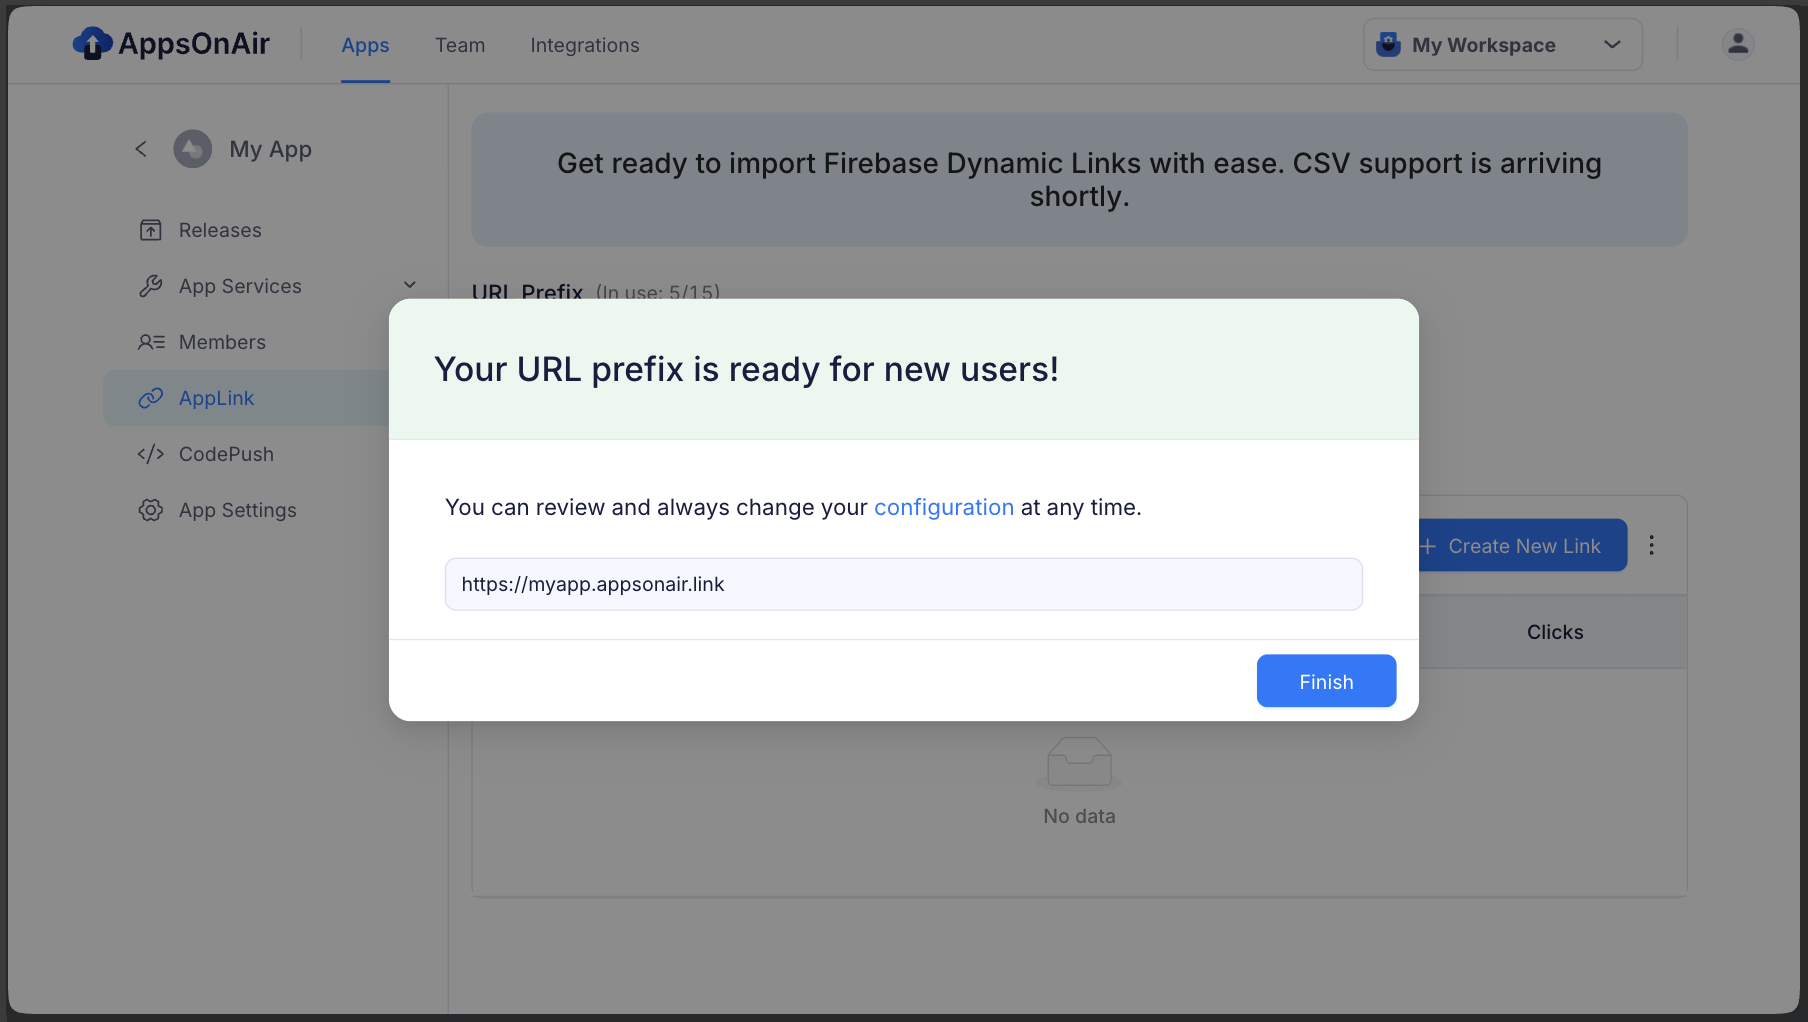Open Releases via its upload box icon
The image size is (1808, 1022).
[x=150, y=230]
